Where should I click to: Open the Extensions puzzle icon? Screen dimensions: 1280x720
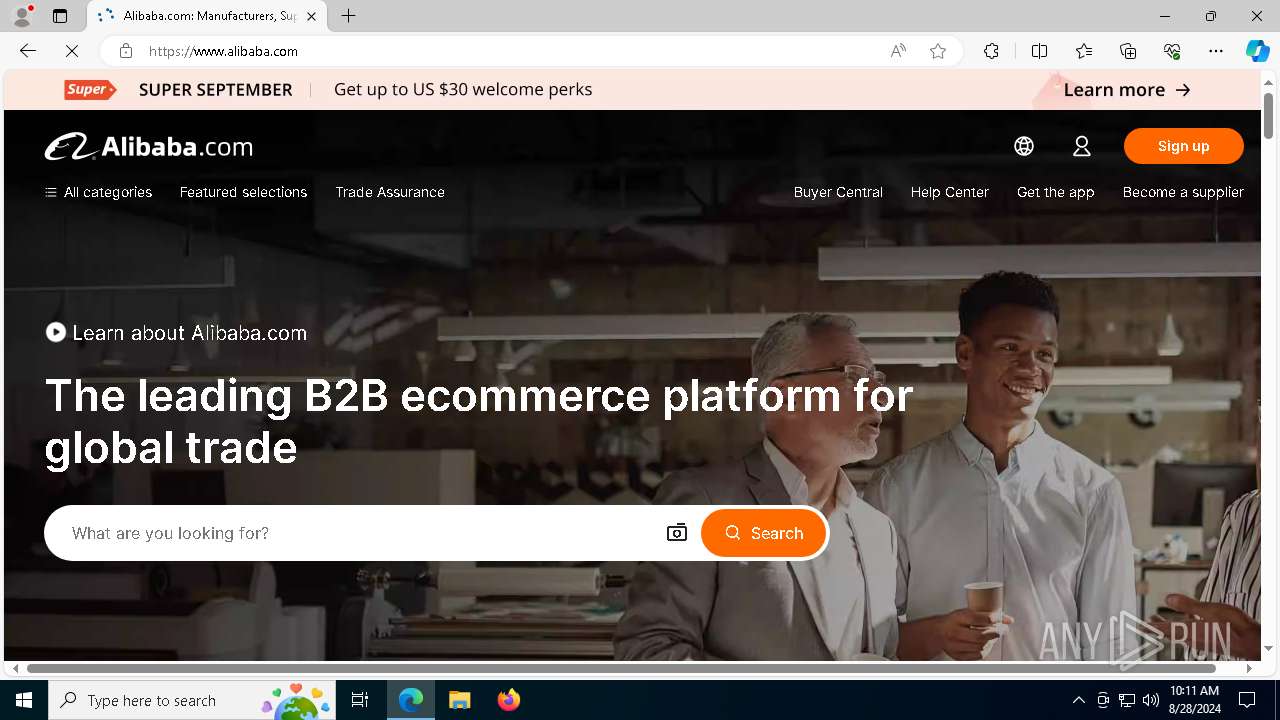pyautogui.click(x=991, y=51)
